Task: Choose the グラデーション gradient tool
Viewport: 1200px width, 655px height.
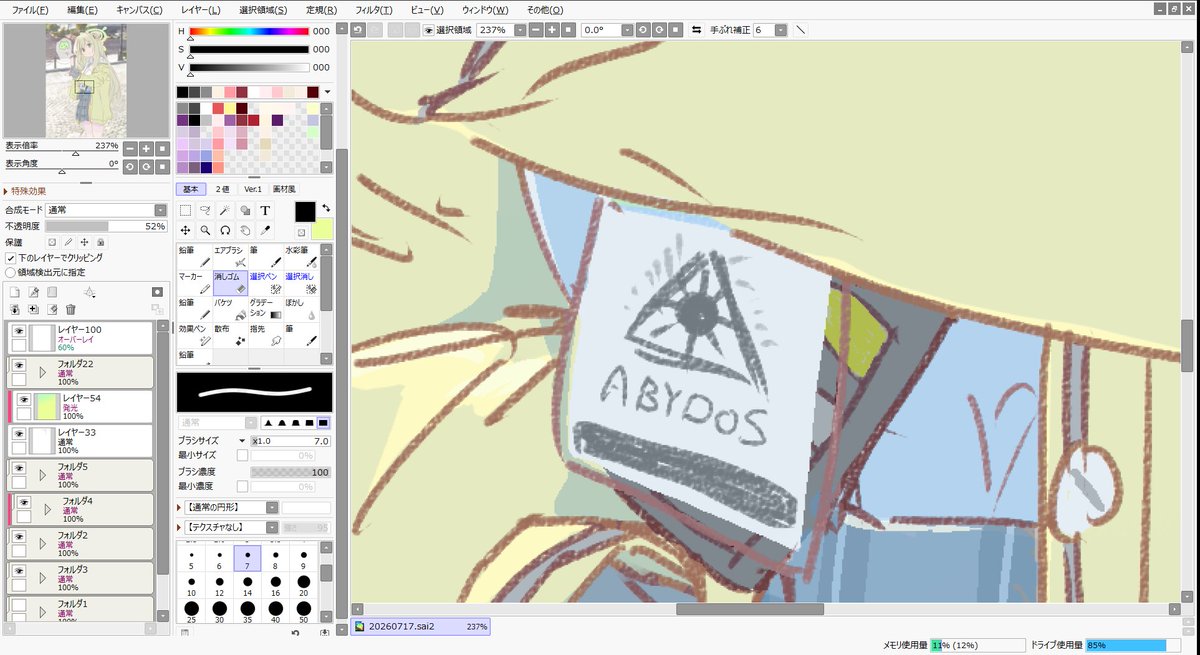Action: click(266, 308)
